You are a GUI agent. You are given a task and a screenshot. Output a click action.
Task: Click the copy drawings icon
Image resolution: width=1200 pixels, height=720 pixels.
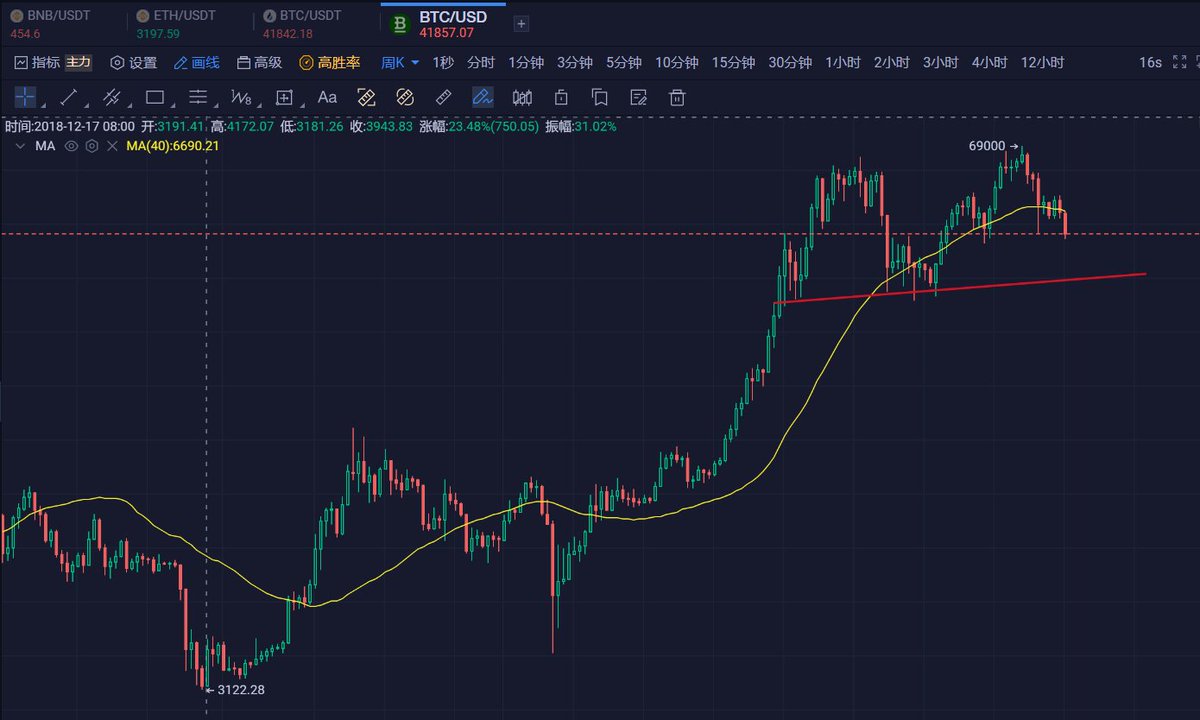(600, 97)
